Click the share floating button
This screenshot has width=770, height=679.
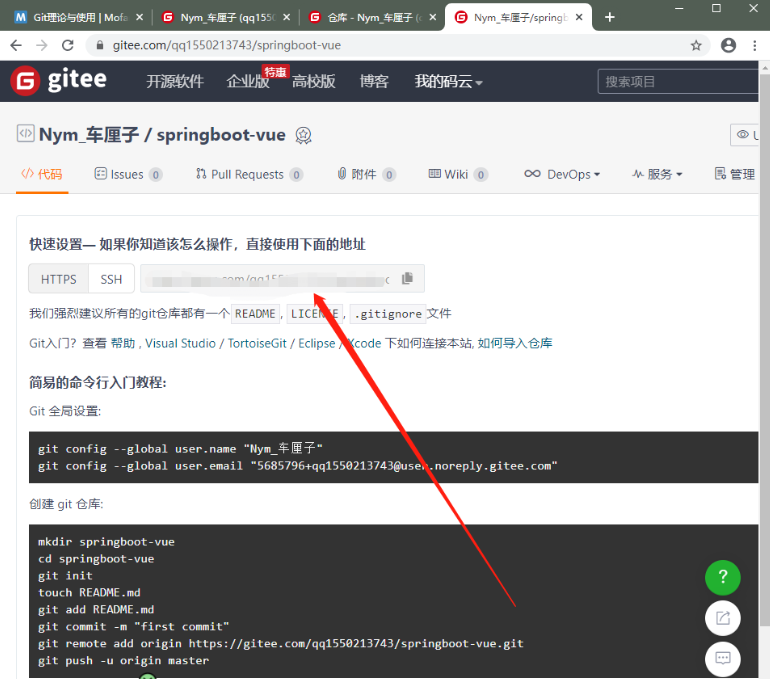722,618
